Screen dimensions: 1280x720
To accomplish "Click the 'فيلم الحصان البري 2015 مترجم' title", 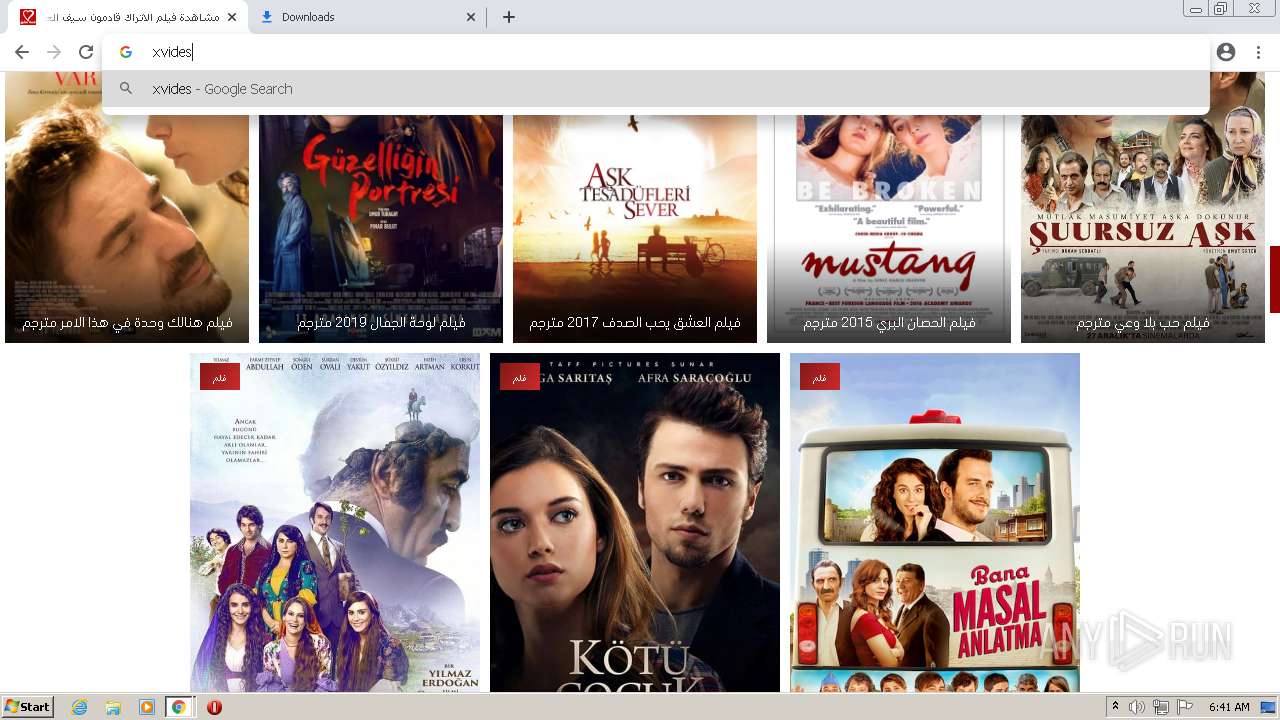I will pyautogui.click(x=889, y=323).
